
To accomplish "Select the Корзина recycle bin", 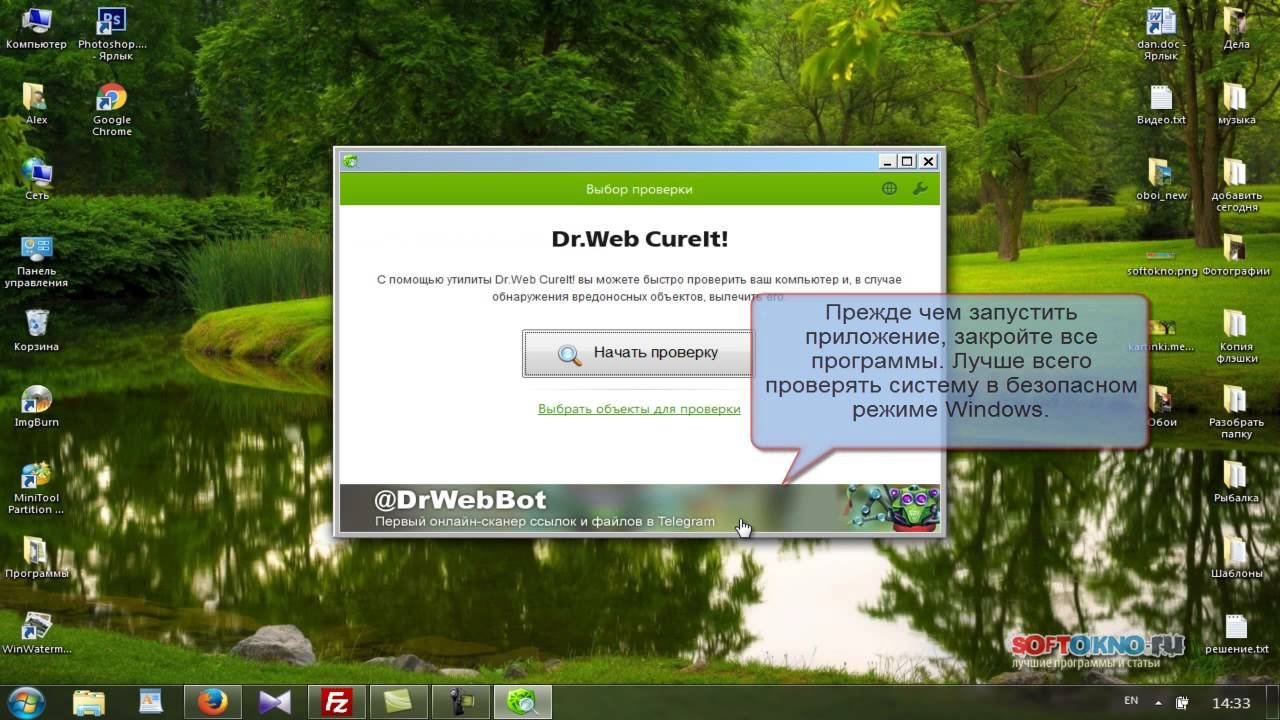I will tap(36, 330).
